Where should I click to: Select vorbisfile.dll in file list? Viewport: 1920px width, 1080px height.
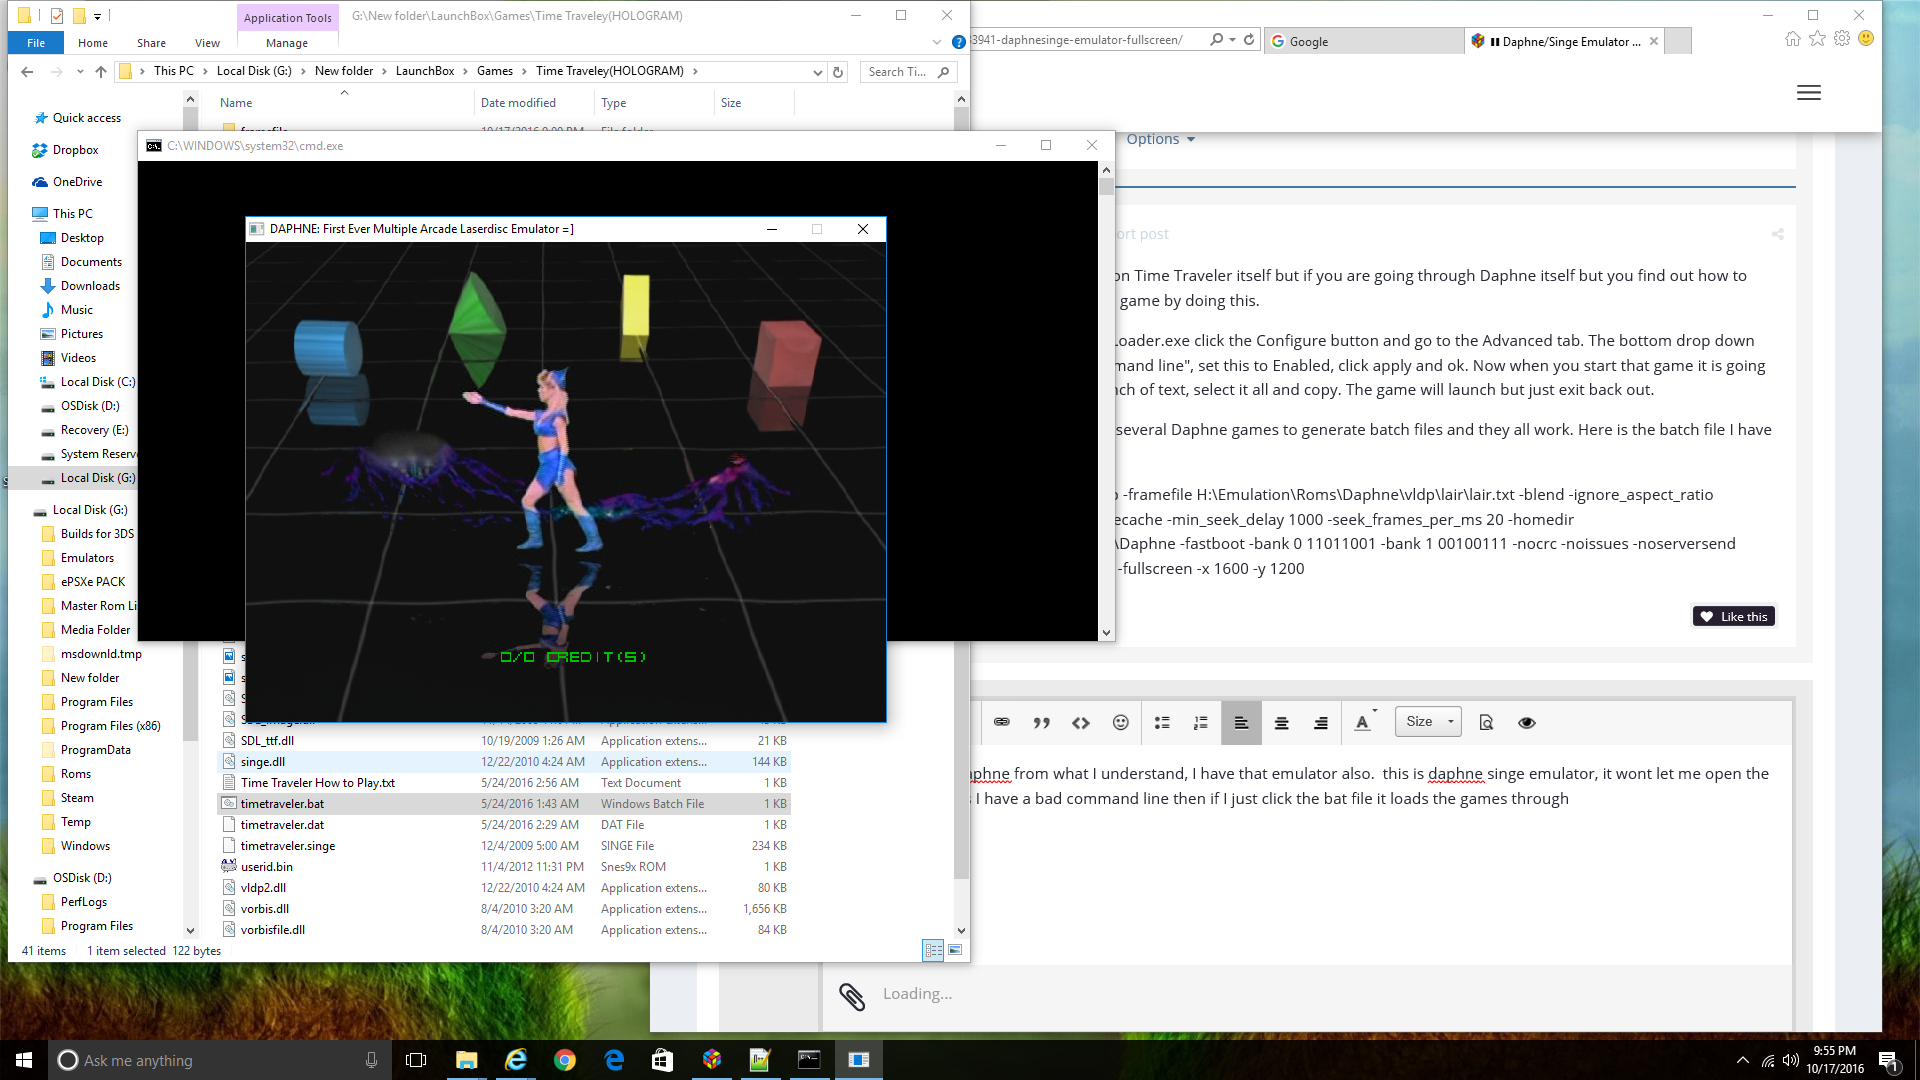click(505, 930)
